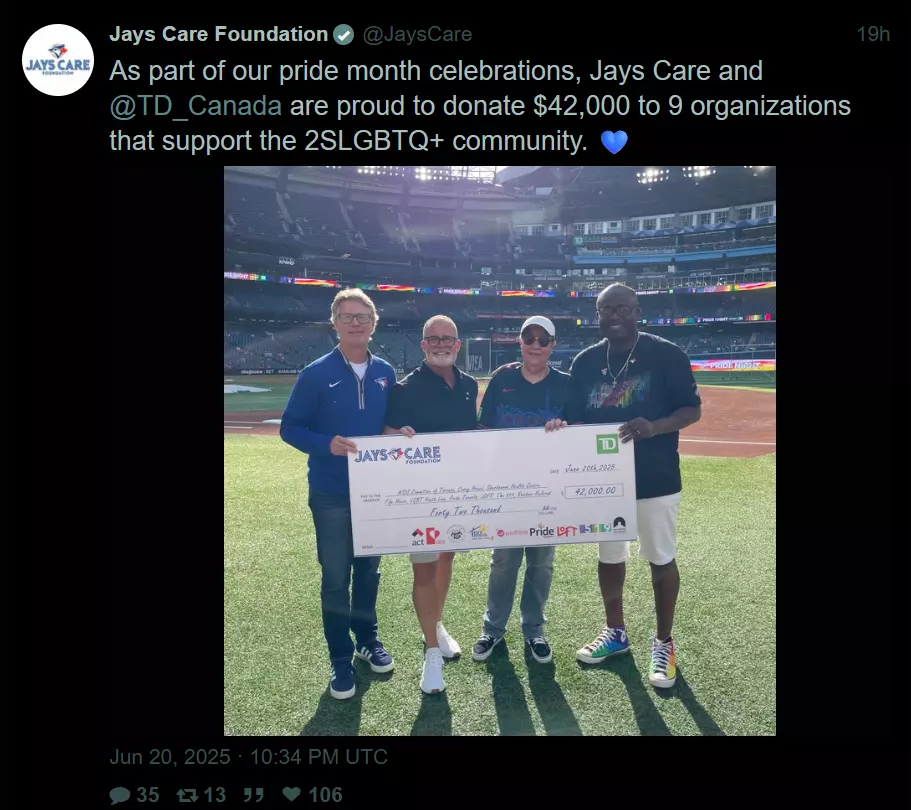This screenshot has width=911, height=810.
Task: Enlarge the cheque presentation photo
Action: (x=500, y=451)
